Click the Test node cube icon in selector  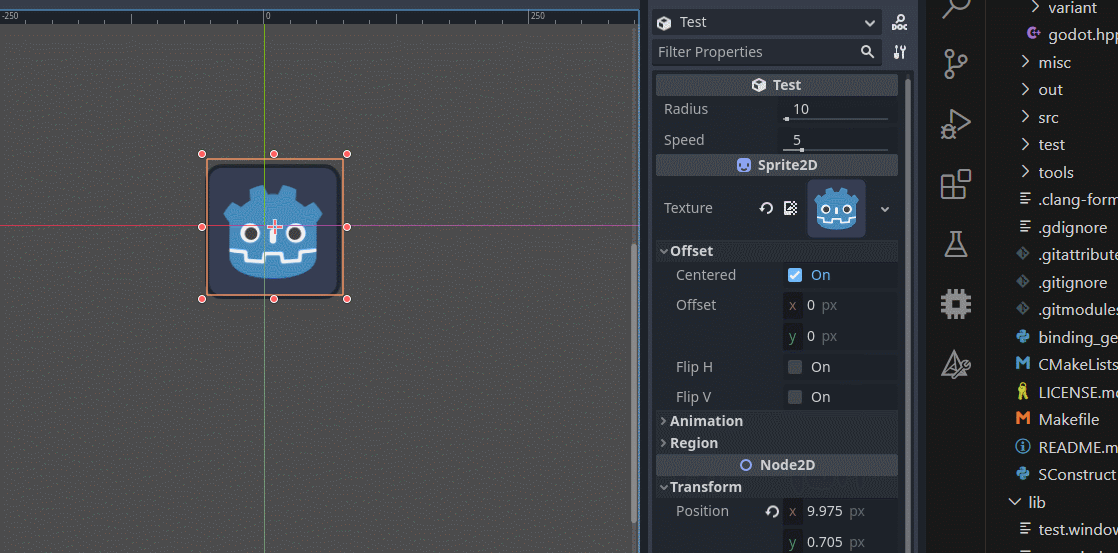[x=664, y=23]
